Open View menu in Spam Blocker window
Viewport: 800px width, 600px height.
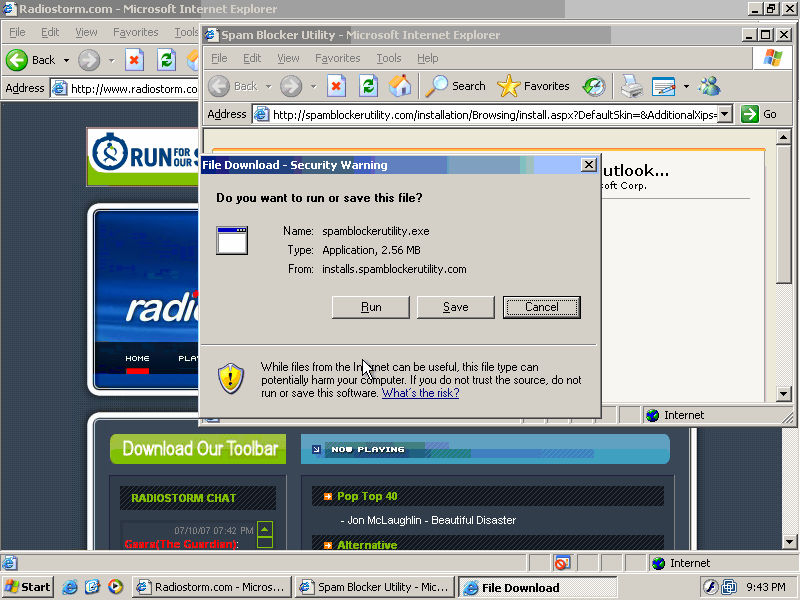[x=288, y=58]
